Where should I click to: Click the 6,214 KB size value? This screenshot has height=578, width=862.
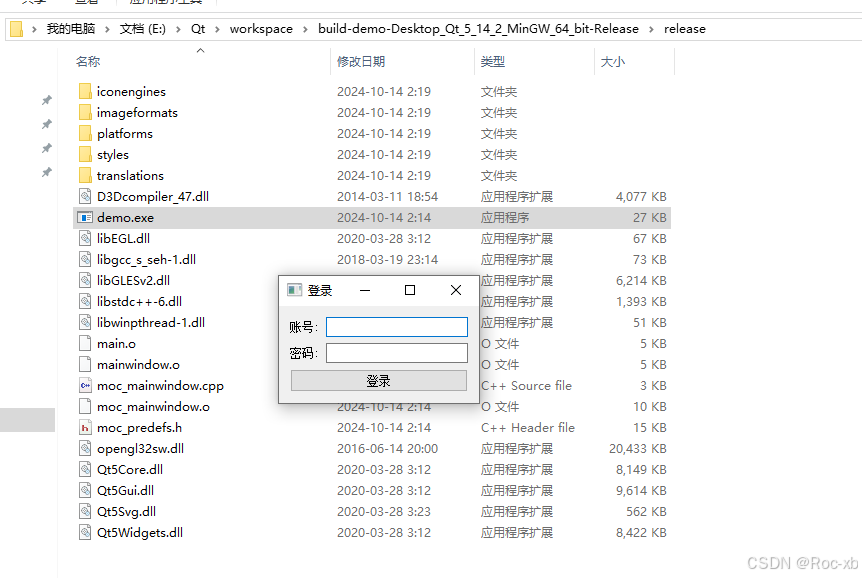coord(641,280)
